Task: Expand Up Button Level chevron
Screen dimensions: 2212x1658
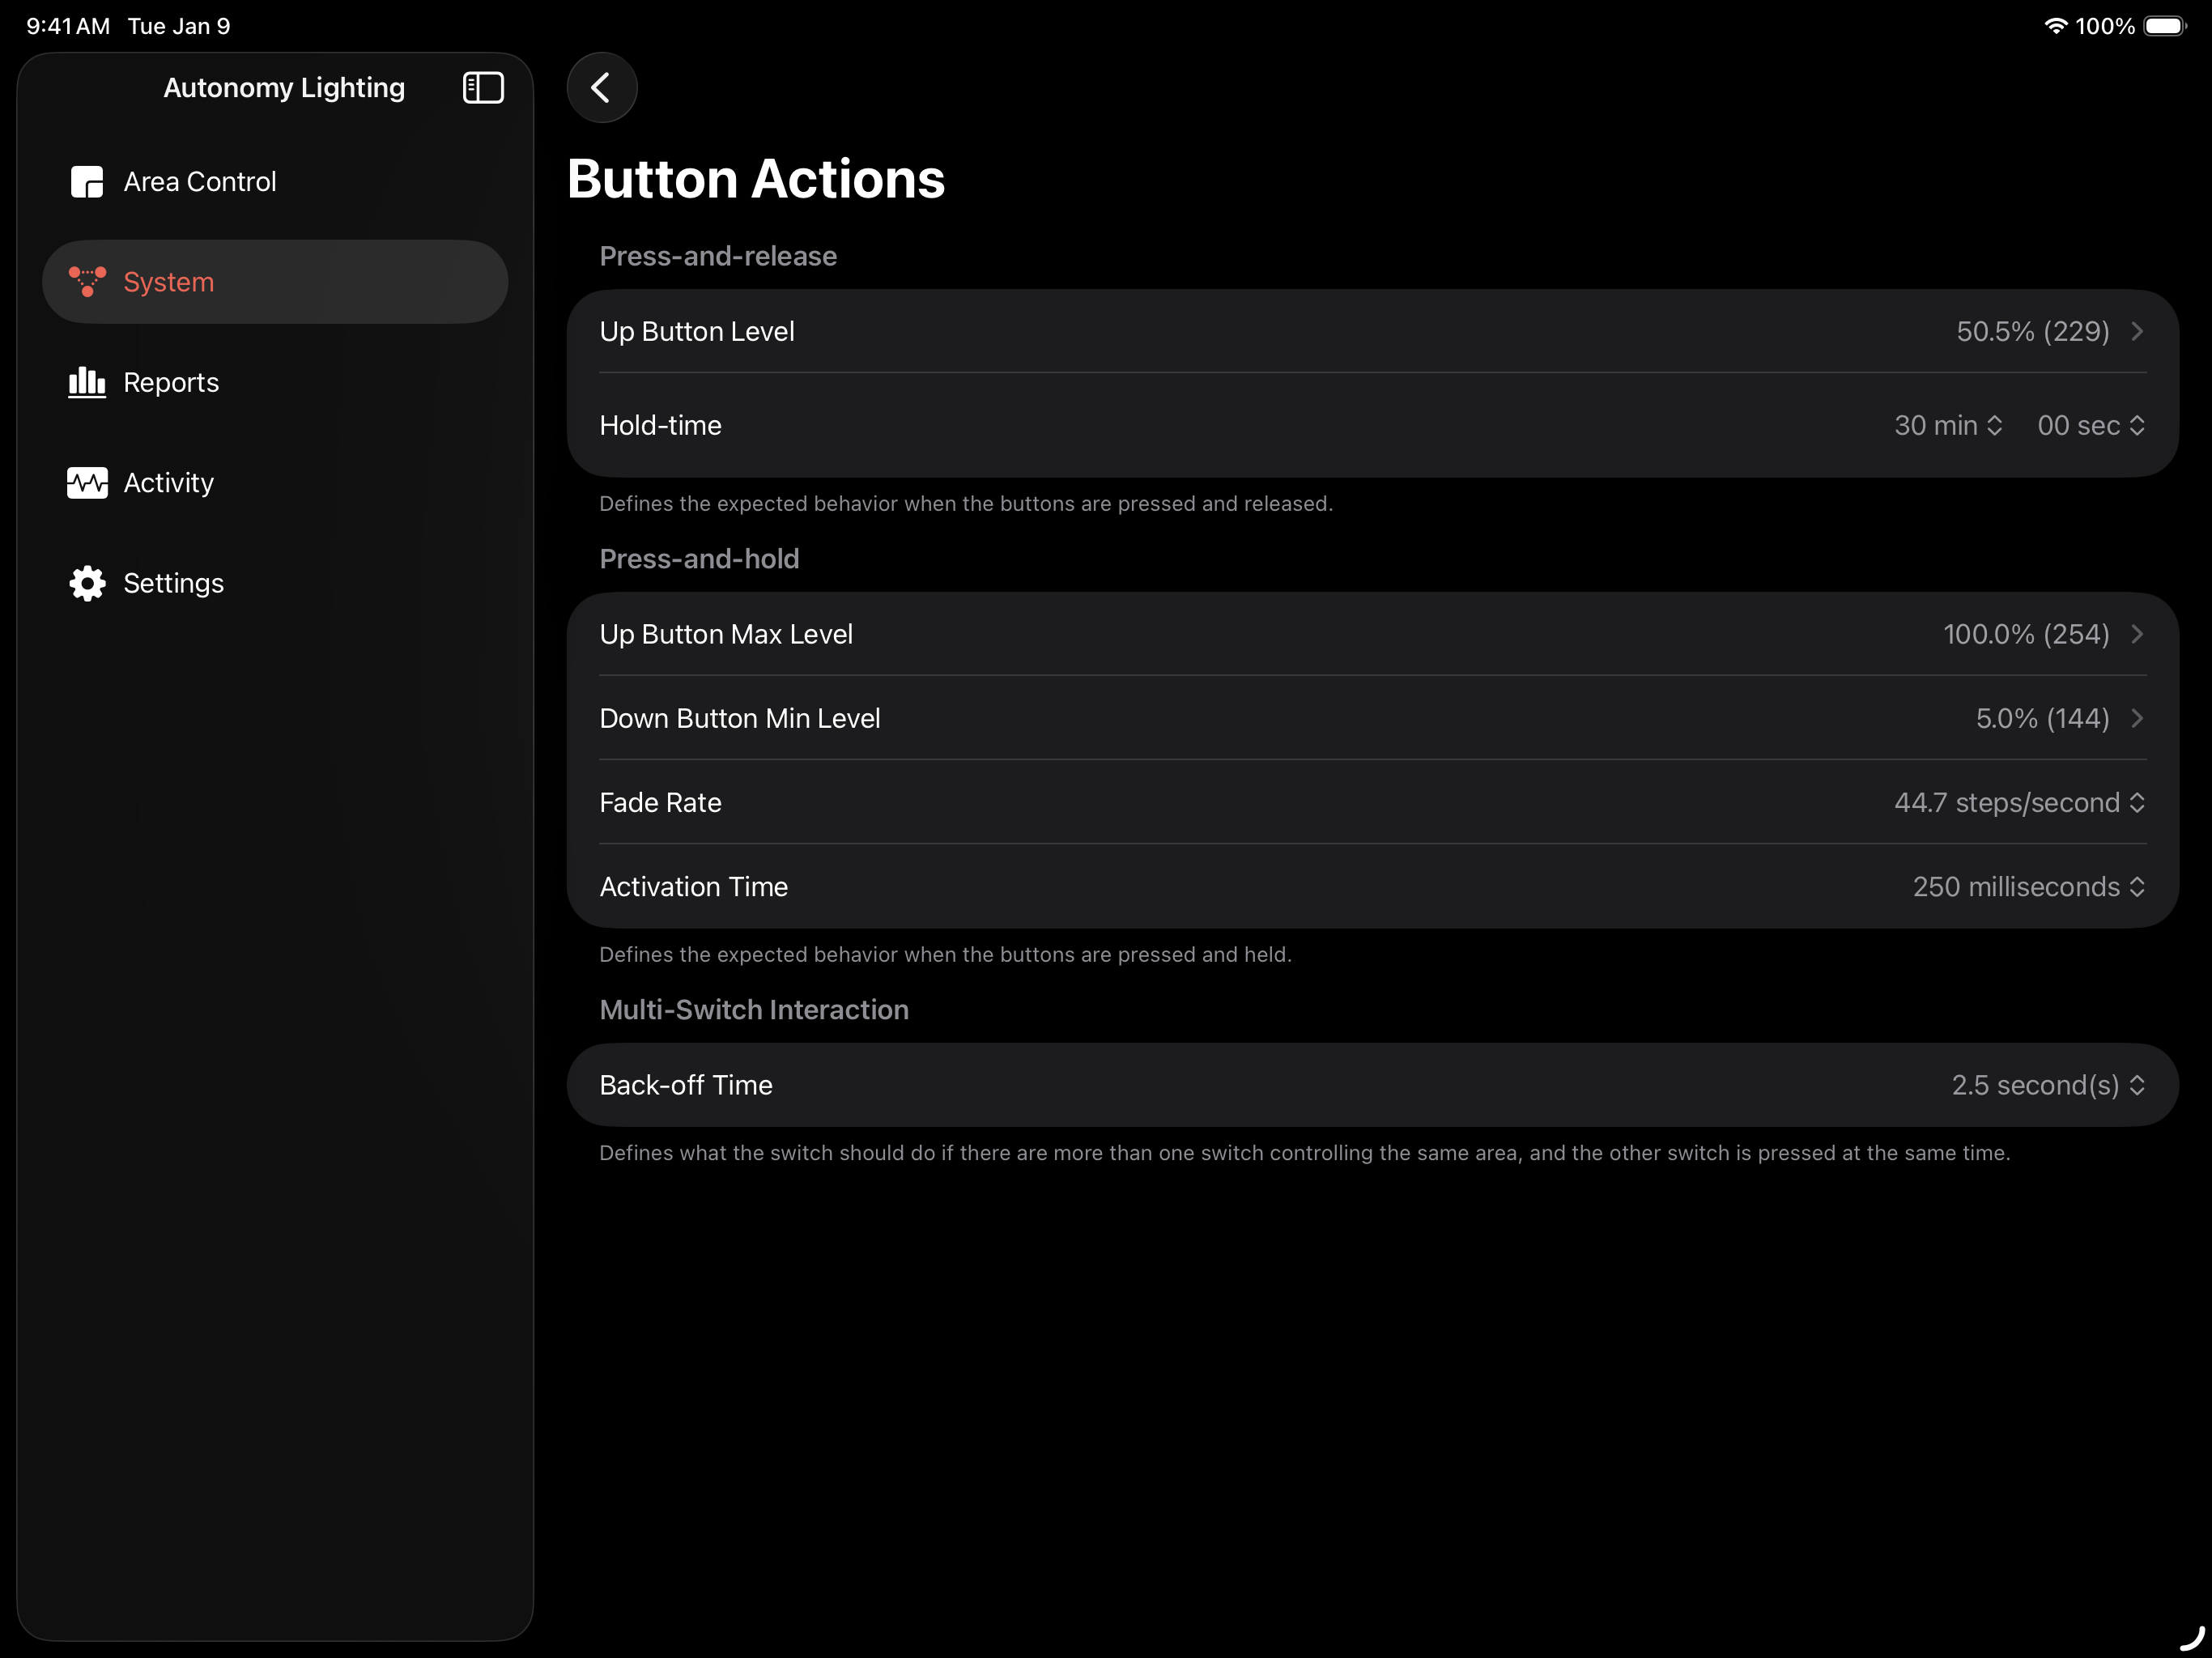Action: click(2137, 331)
